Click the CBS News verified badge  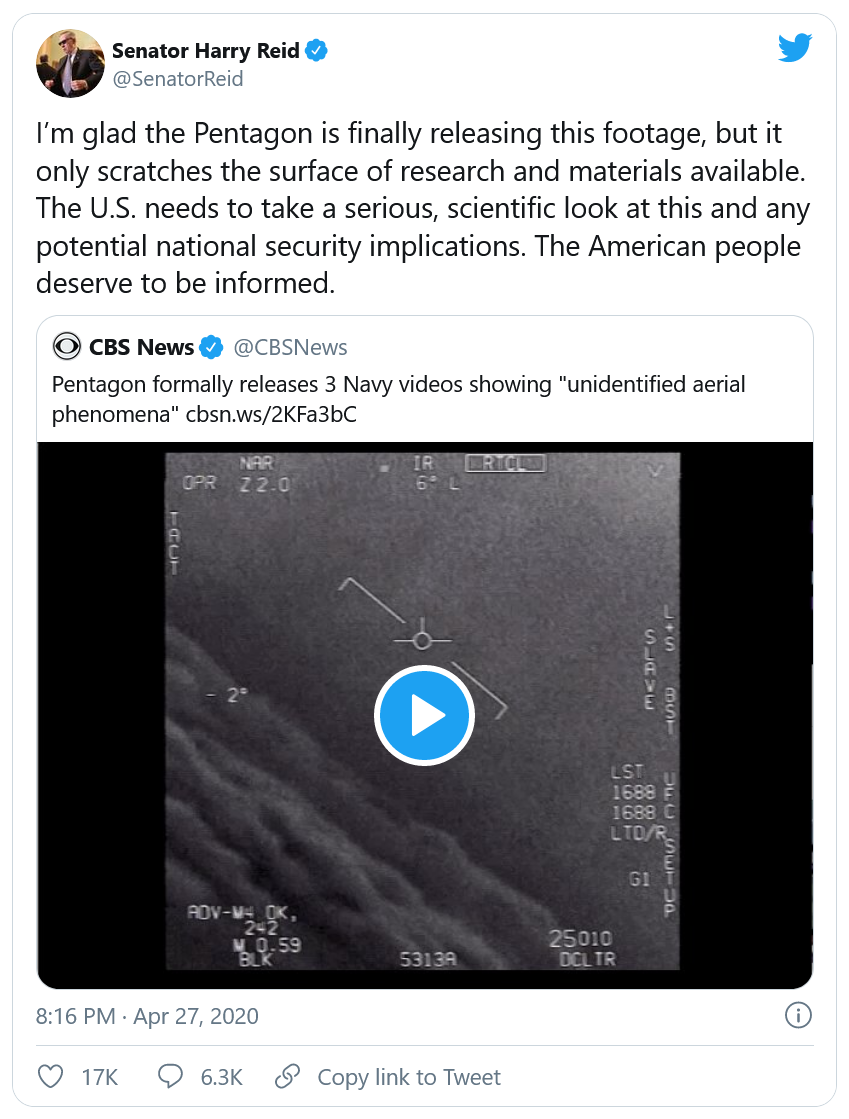point(212,347)
